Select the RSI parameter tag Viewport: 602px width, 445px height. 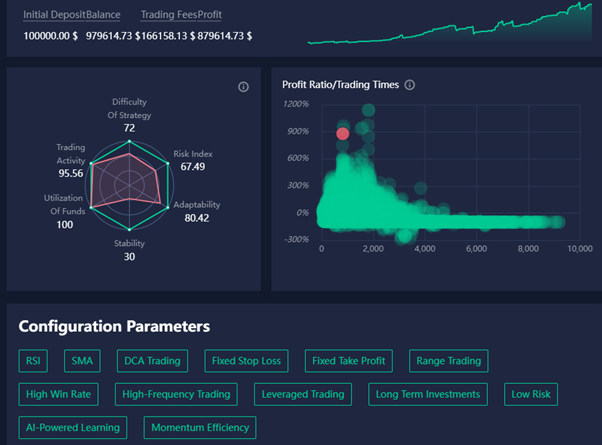tap(33, 360)
